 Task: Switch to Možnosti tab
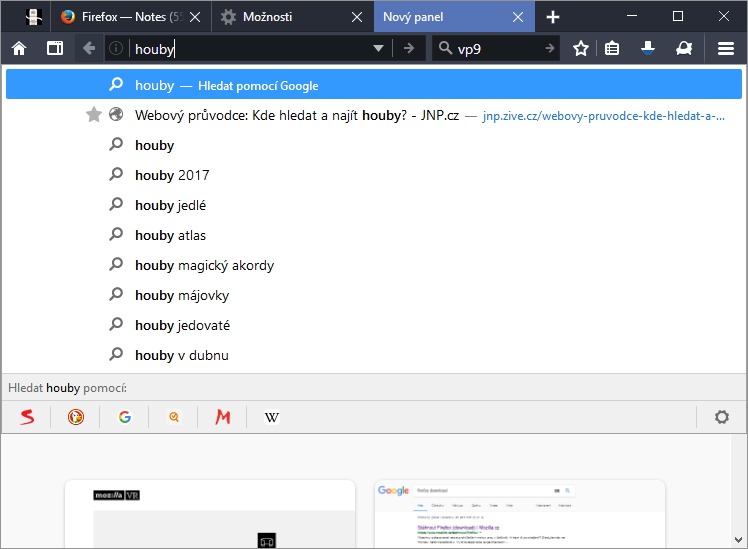pos(292,17)
